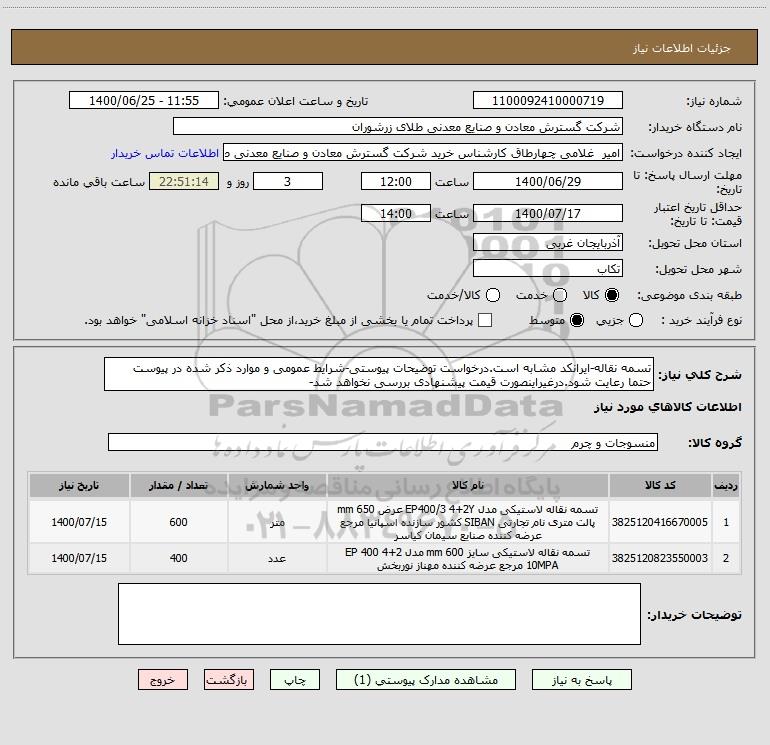
Task: Click the response deadline date 1400/06/29
Action: tap(548, 181)
